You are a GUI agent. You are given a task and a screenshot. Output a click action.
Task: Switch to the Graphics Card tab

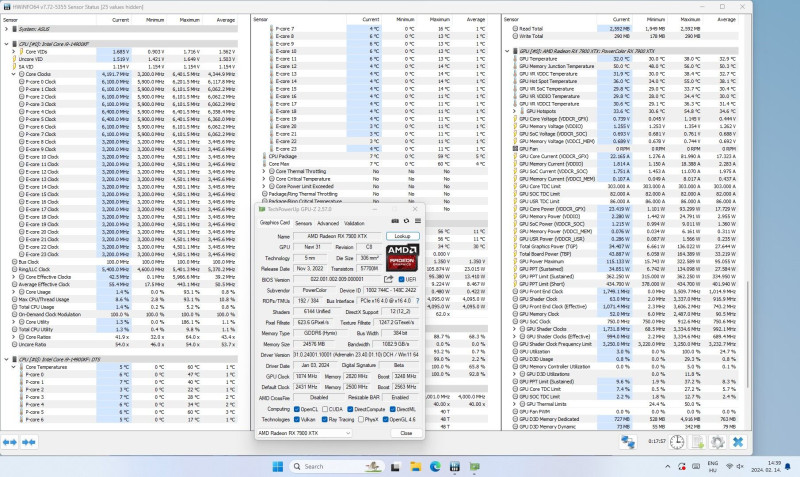[x=274, y=222]
